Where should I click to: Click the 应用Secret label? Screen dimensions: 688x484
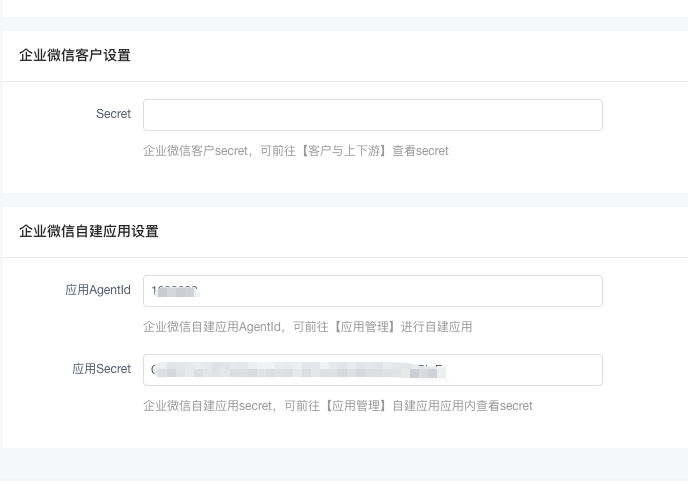point(101,369)
